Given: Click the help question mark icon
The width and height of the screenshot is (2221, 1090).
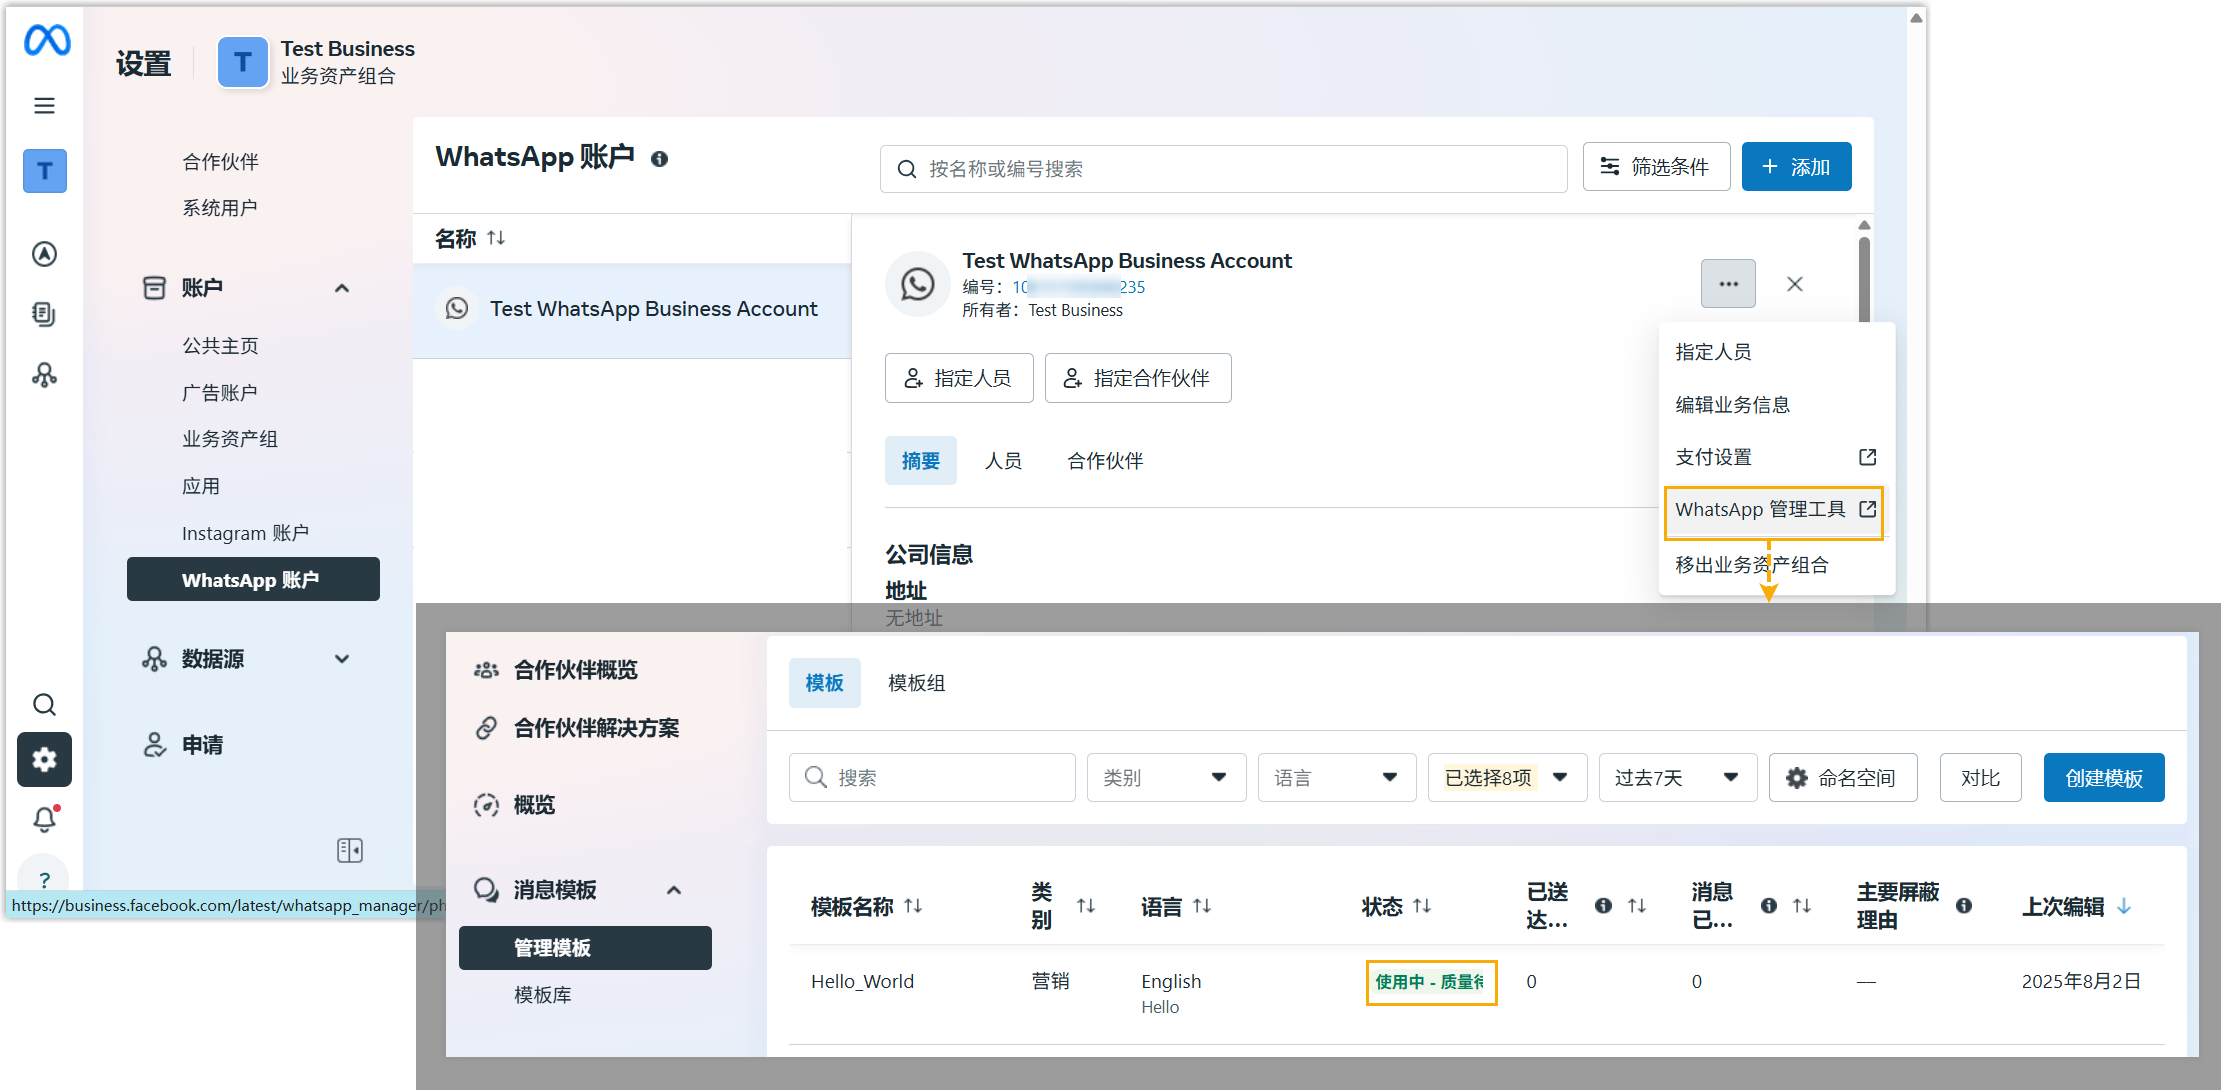Looking at the screenshot, I should click(44, 879).
